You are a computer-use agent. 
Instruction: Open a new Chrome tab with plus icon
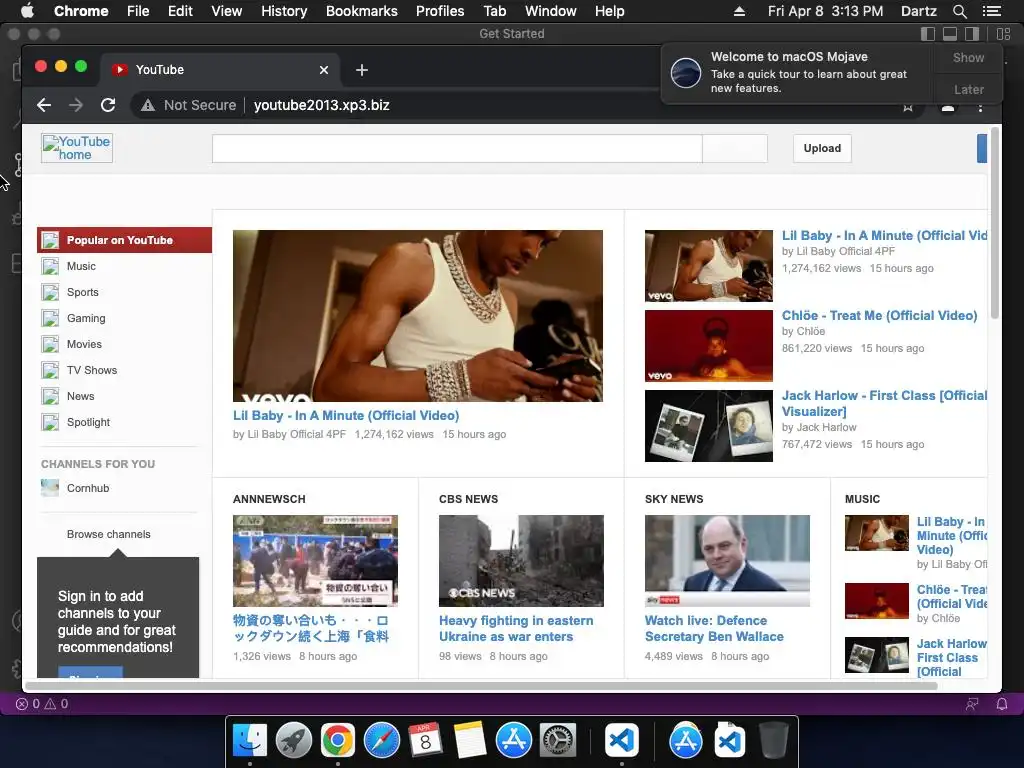pos(362,70)
